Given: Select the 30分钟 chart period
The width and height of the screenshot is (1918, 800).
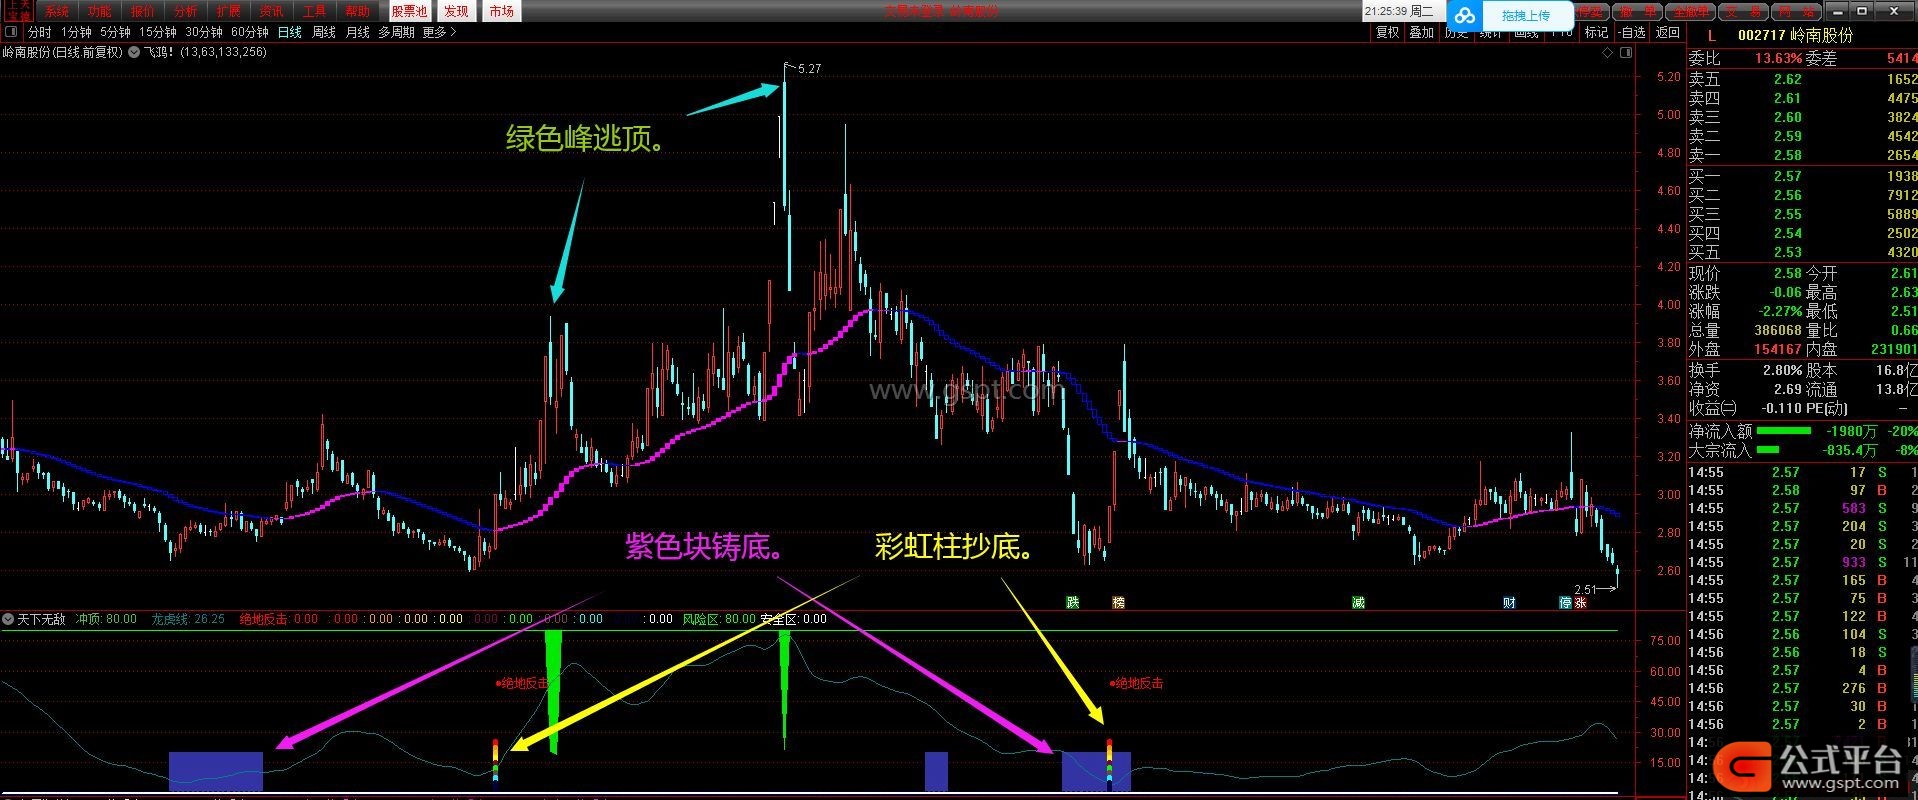Looking at the screenshot, I should tap(204, 32).
